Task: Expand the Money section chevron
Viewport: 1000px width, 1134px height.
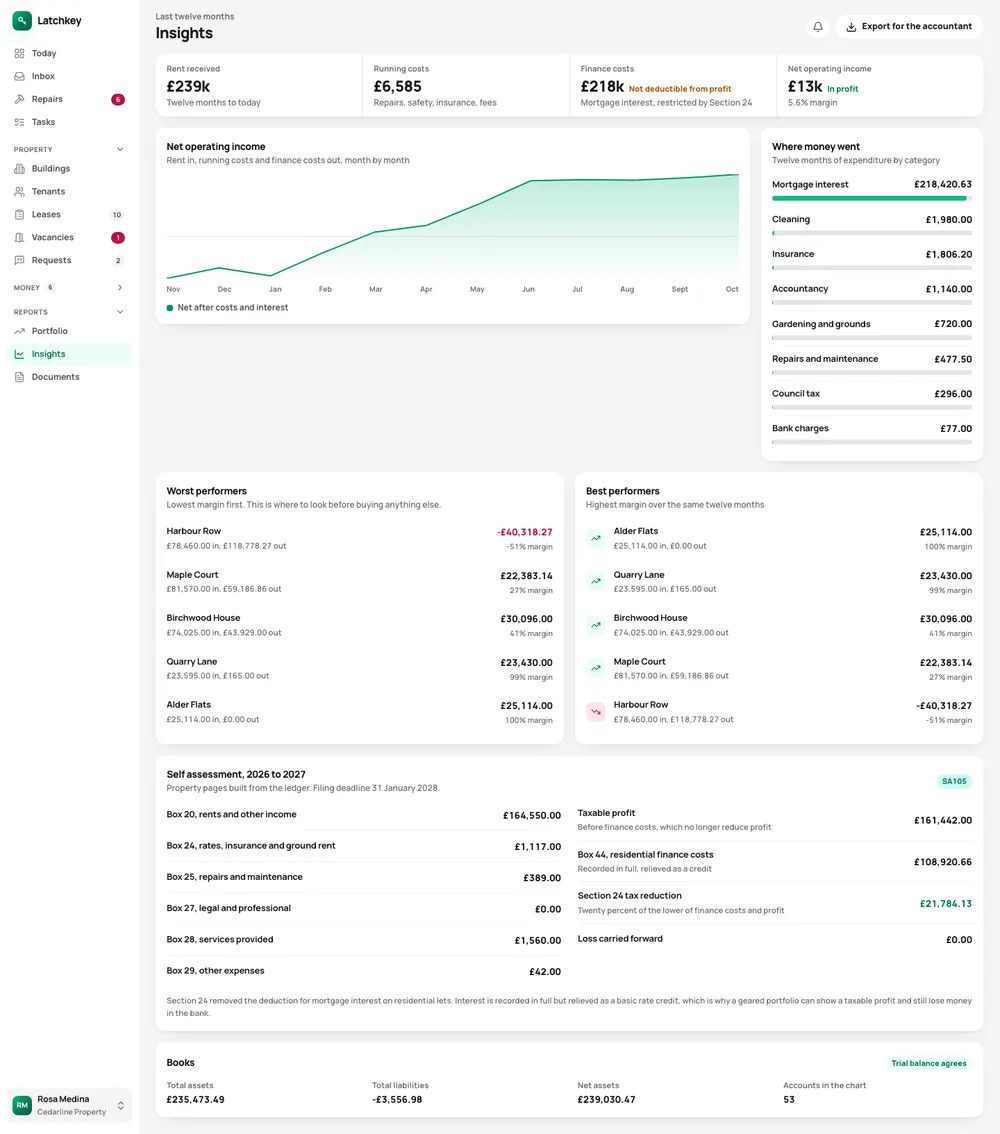Action: click(x=120, y=288)
